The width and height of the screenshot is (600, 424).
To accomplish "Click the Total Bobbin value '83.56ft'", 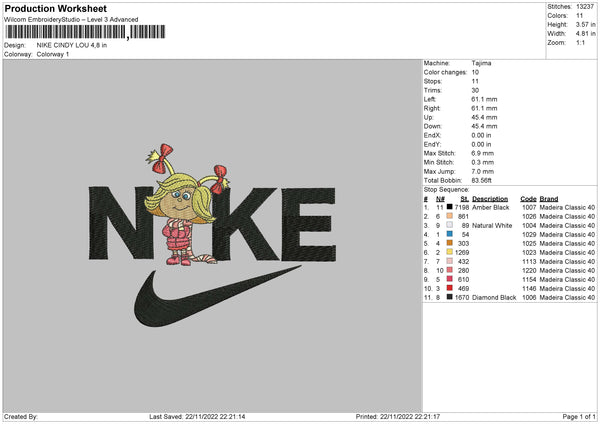I will tap(481, 180).
